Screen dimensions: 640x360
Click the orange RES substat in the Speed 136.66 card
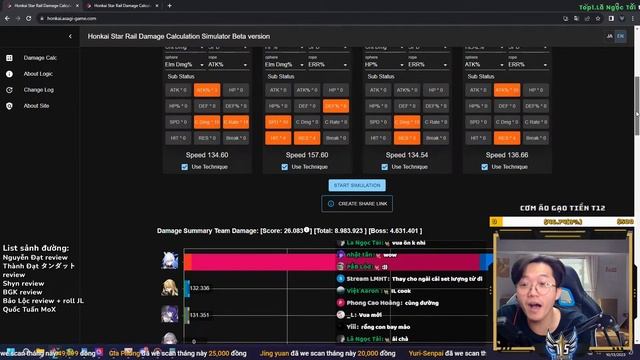pyautogui.click(x=507, y=138)
